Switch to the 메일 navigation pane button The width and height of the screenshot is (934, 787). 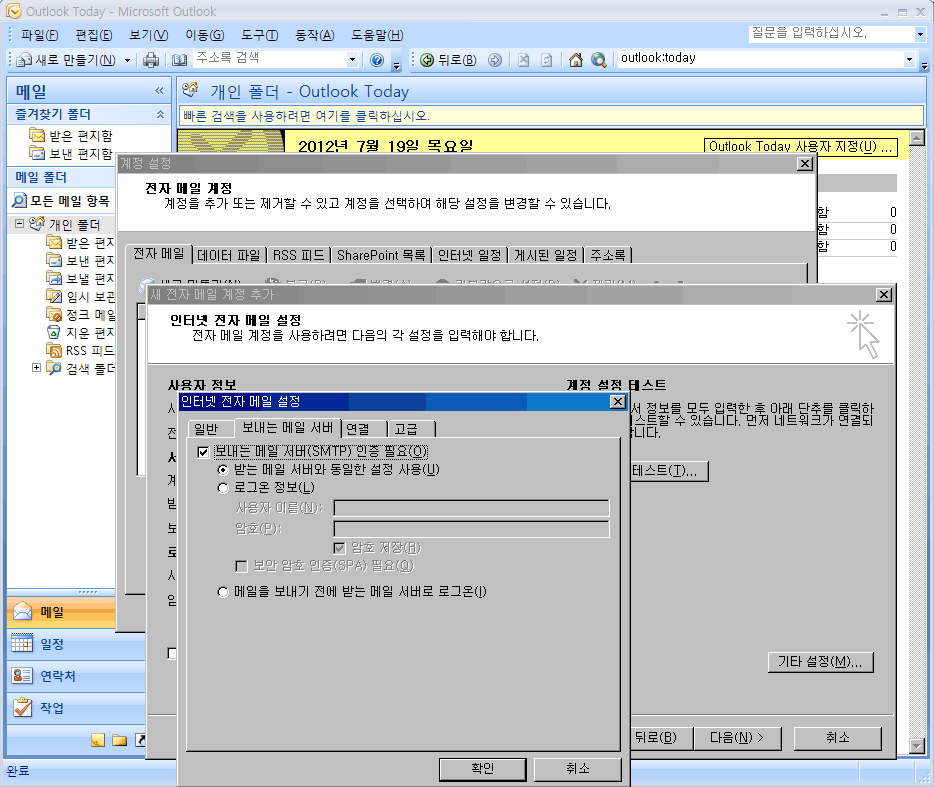tap(61, 612)
